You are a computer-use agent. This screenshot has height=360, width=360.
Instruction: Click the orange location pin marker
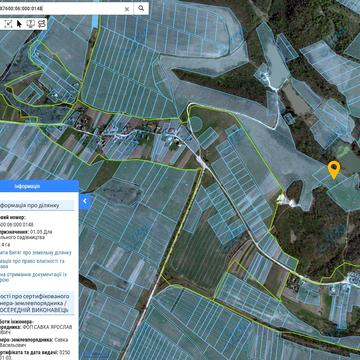(334, 170)
